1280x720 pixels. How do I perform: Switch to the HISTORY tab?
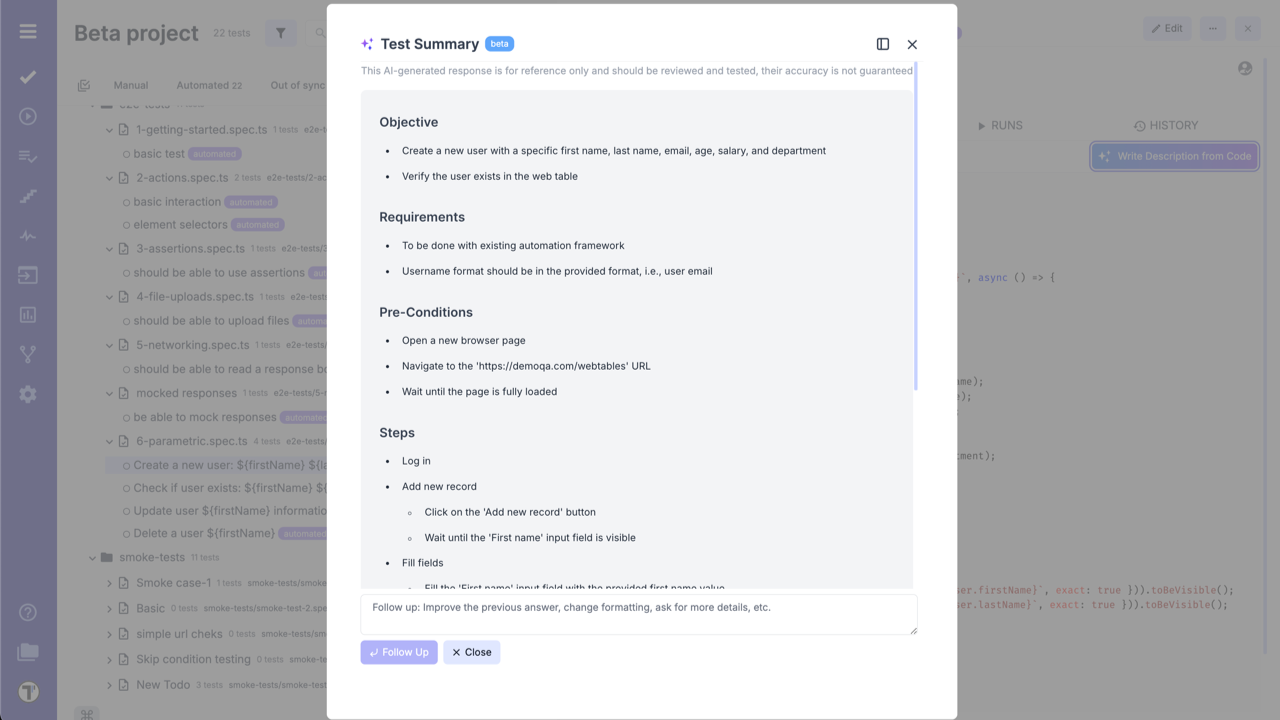click(x=1166, y=126)
